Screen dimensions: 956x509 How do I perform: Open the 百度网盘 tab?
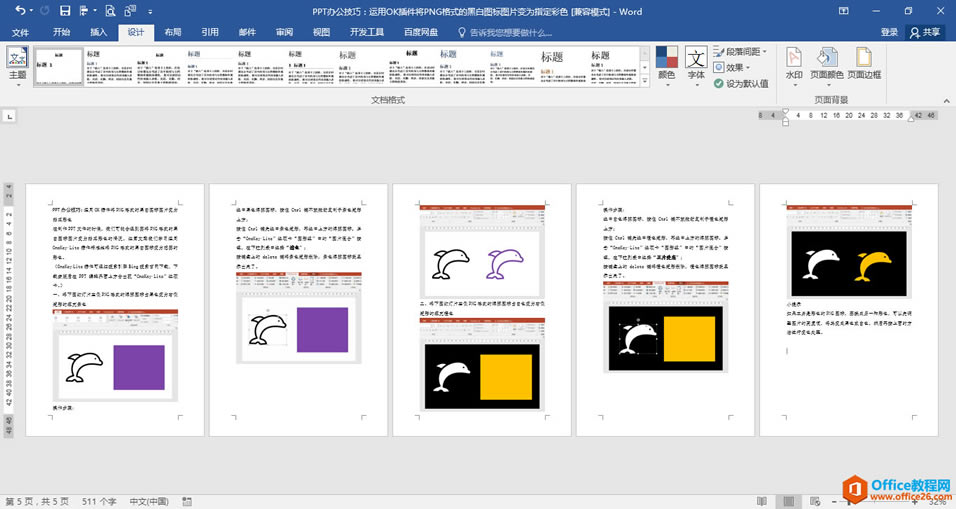pos(421,32)
